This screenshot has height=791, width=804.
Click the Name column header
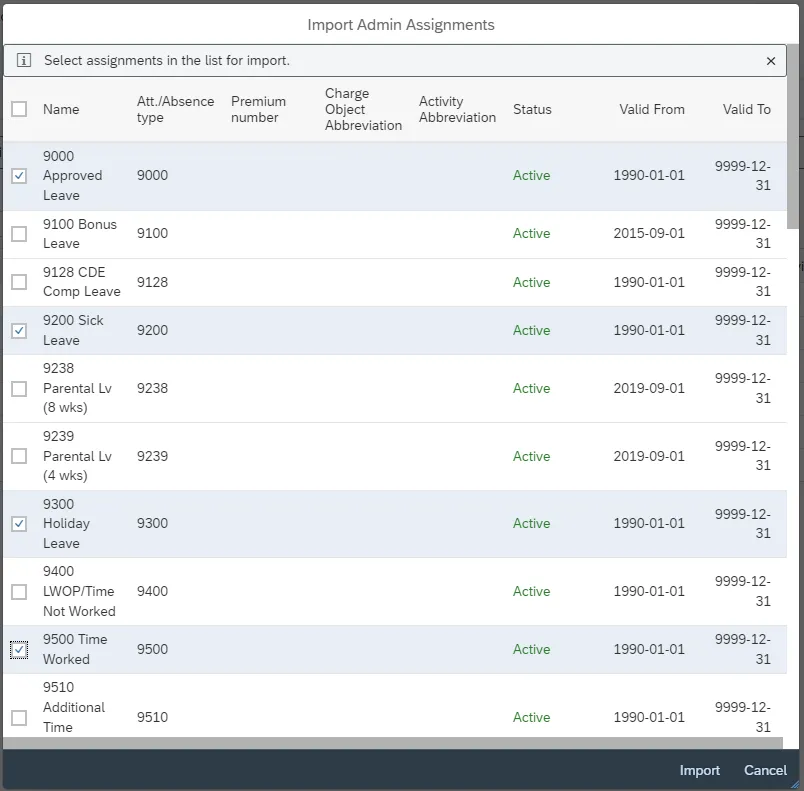(x=61, y=109)
